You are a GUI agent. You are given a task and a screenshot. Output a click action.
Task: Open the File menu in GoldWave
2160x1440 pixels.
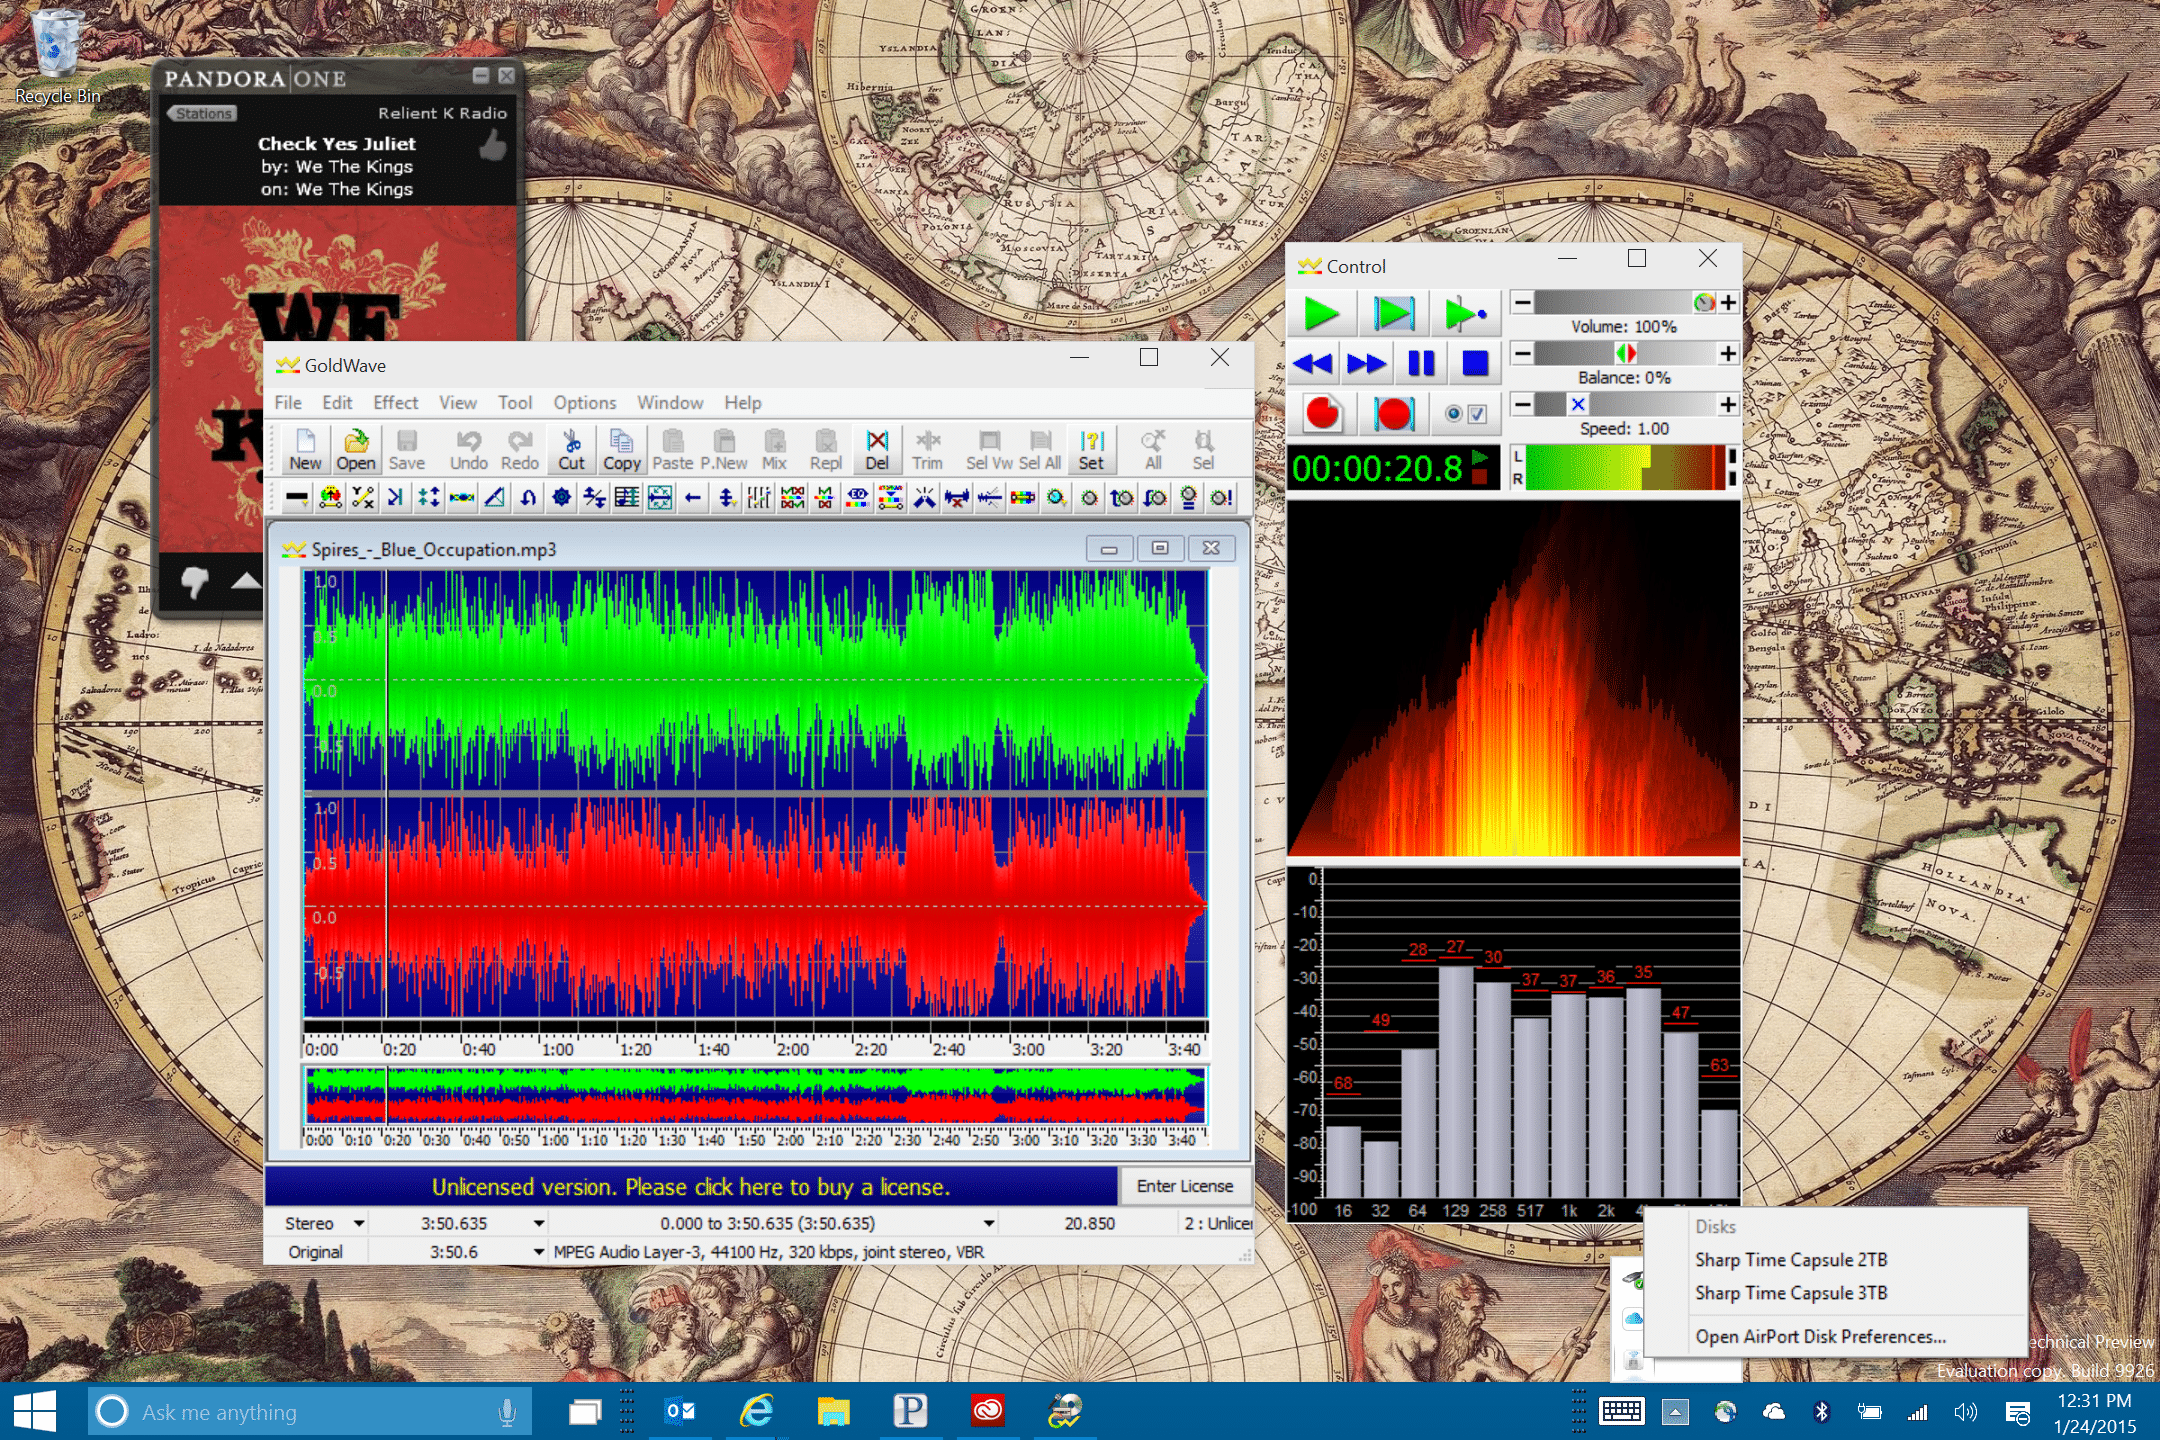(288, 402)
